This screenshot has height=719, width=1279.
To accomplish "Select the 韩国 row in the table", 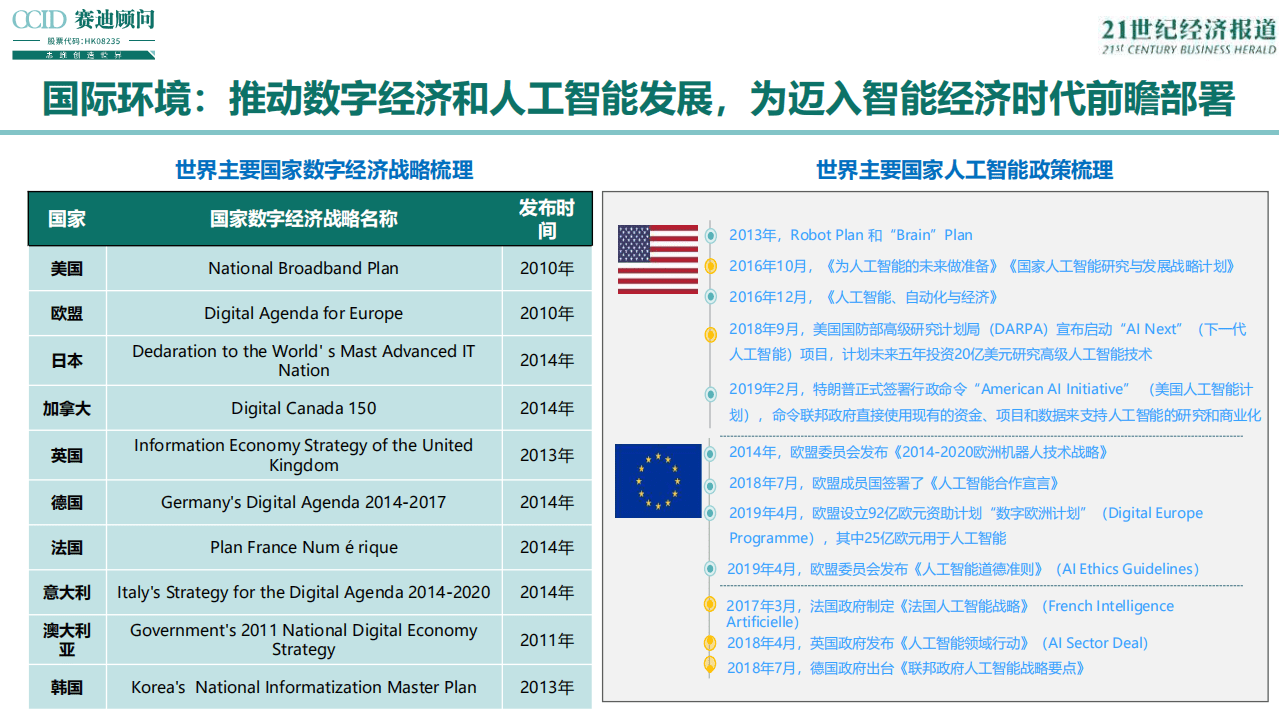I will [x=66, y=687].
